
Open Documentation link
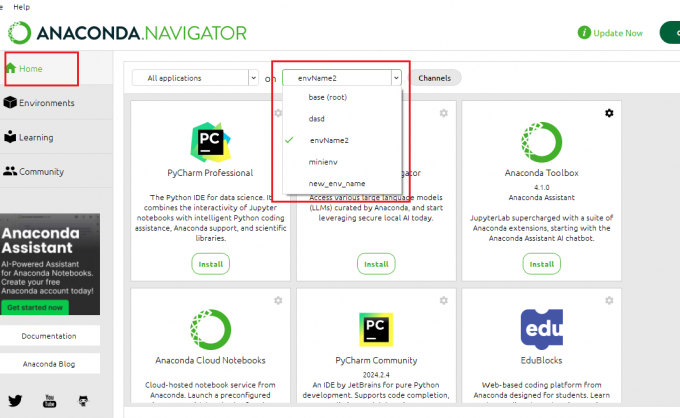[x=49, y=336]
